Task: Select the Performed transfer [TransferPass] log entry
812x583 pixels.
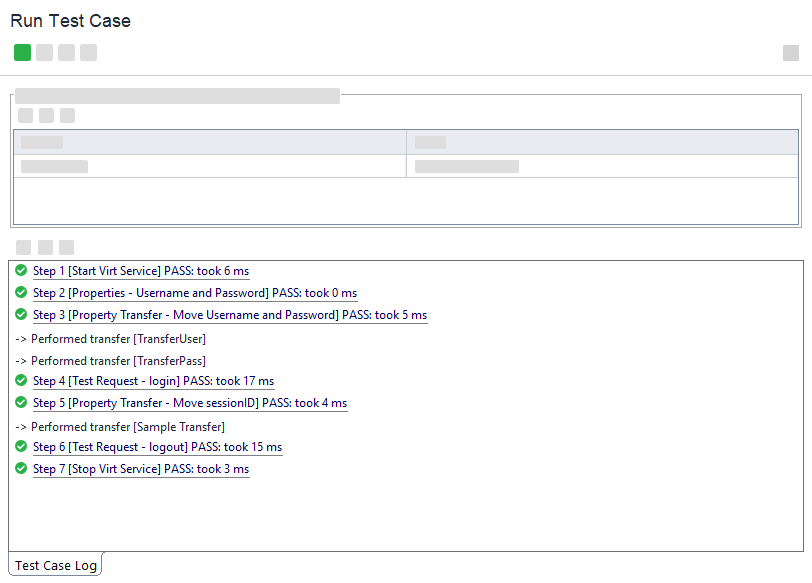Action: [x=110, y=361]
